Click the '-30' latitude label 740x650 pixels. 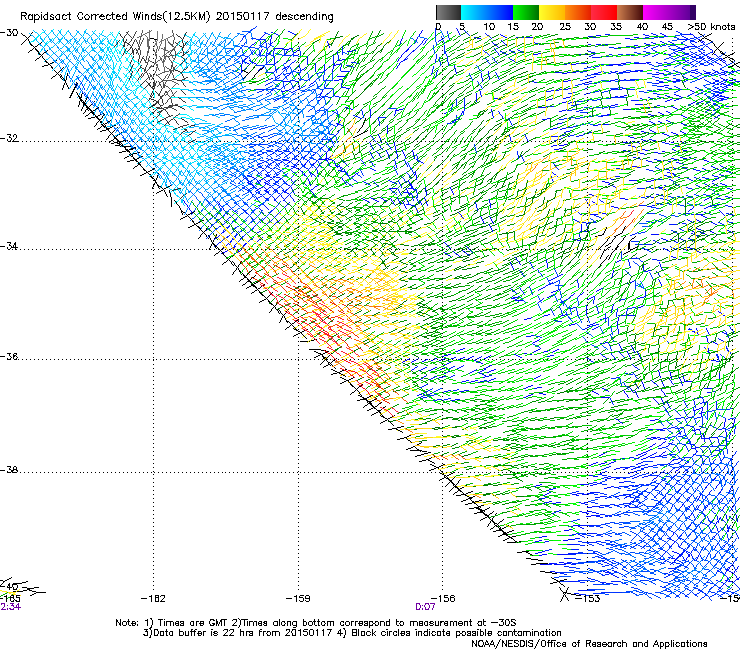(x=9, y=33)
